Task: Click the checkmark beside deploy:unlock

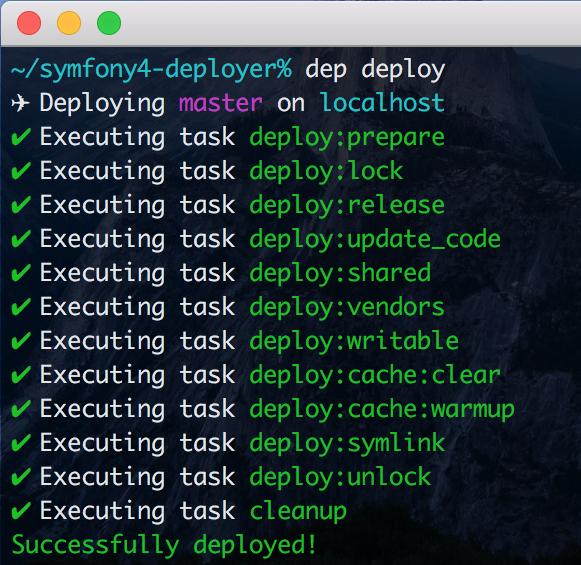Action: pos(21,476)
